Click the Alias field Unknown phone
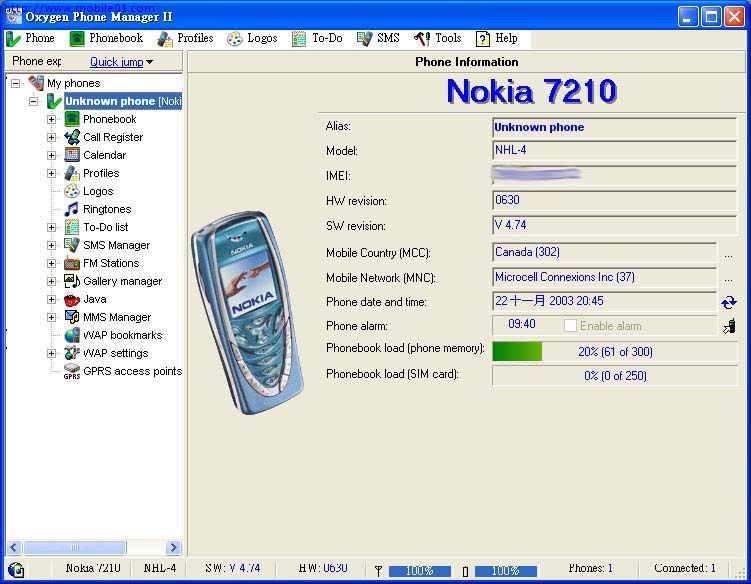This screenshot has height=584, width=751. point(614,127)
